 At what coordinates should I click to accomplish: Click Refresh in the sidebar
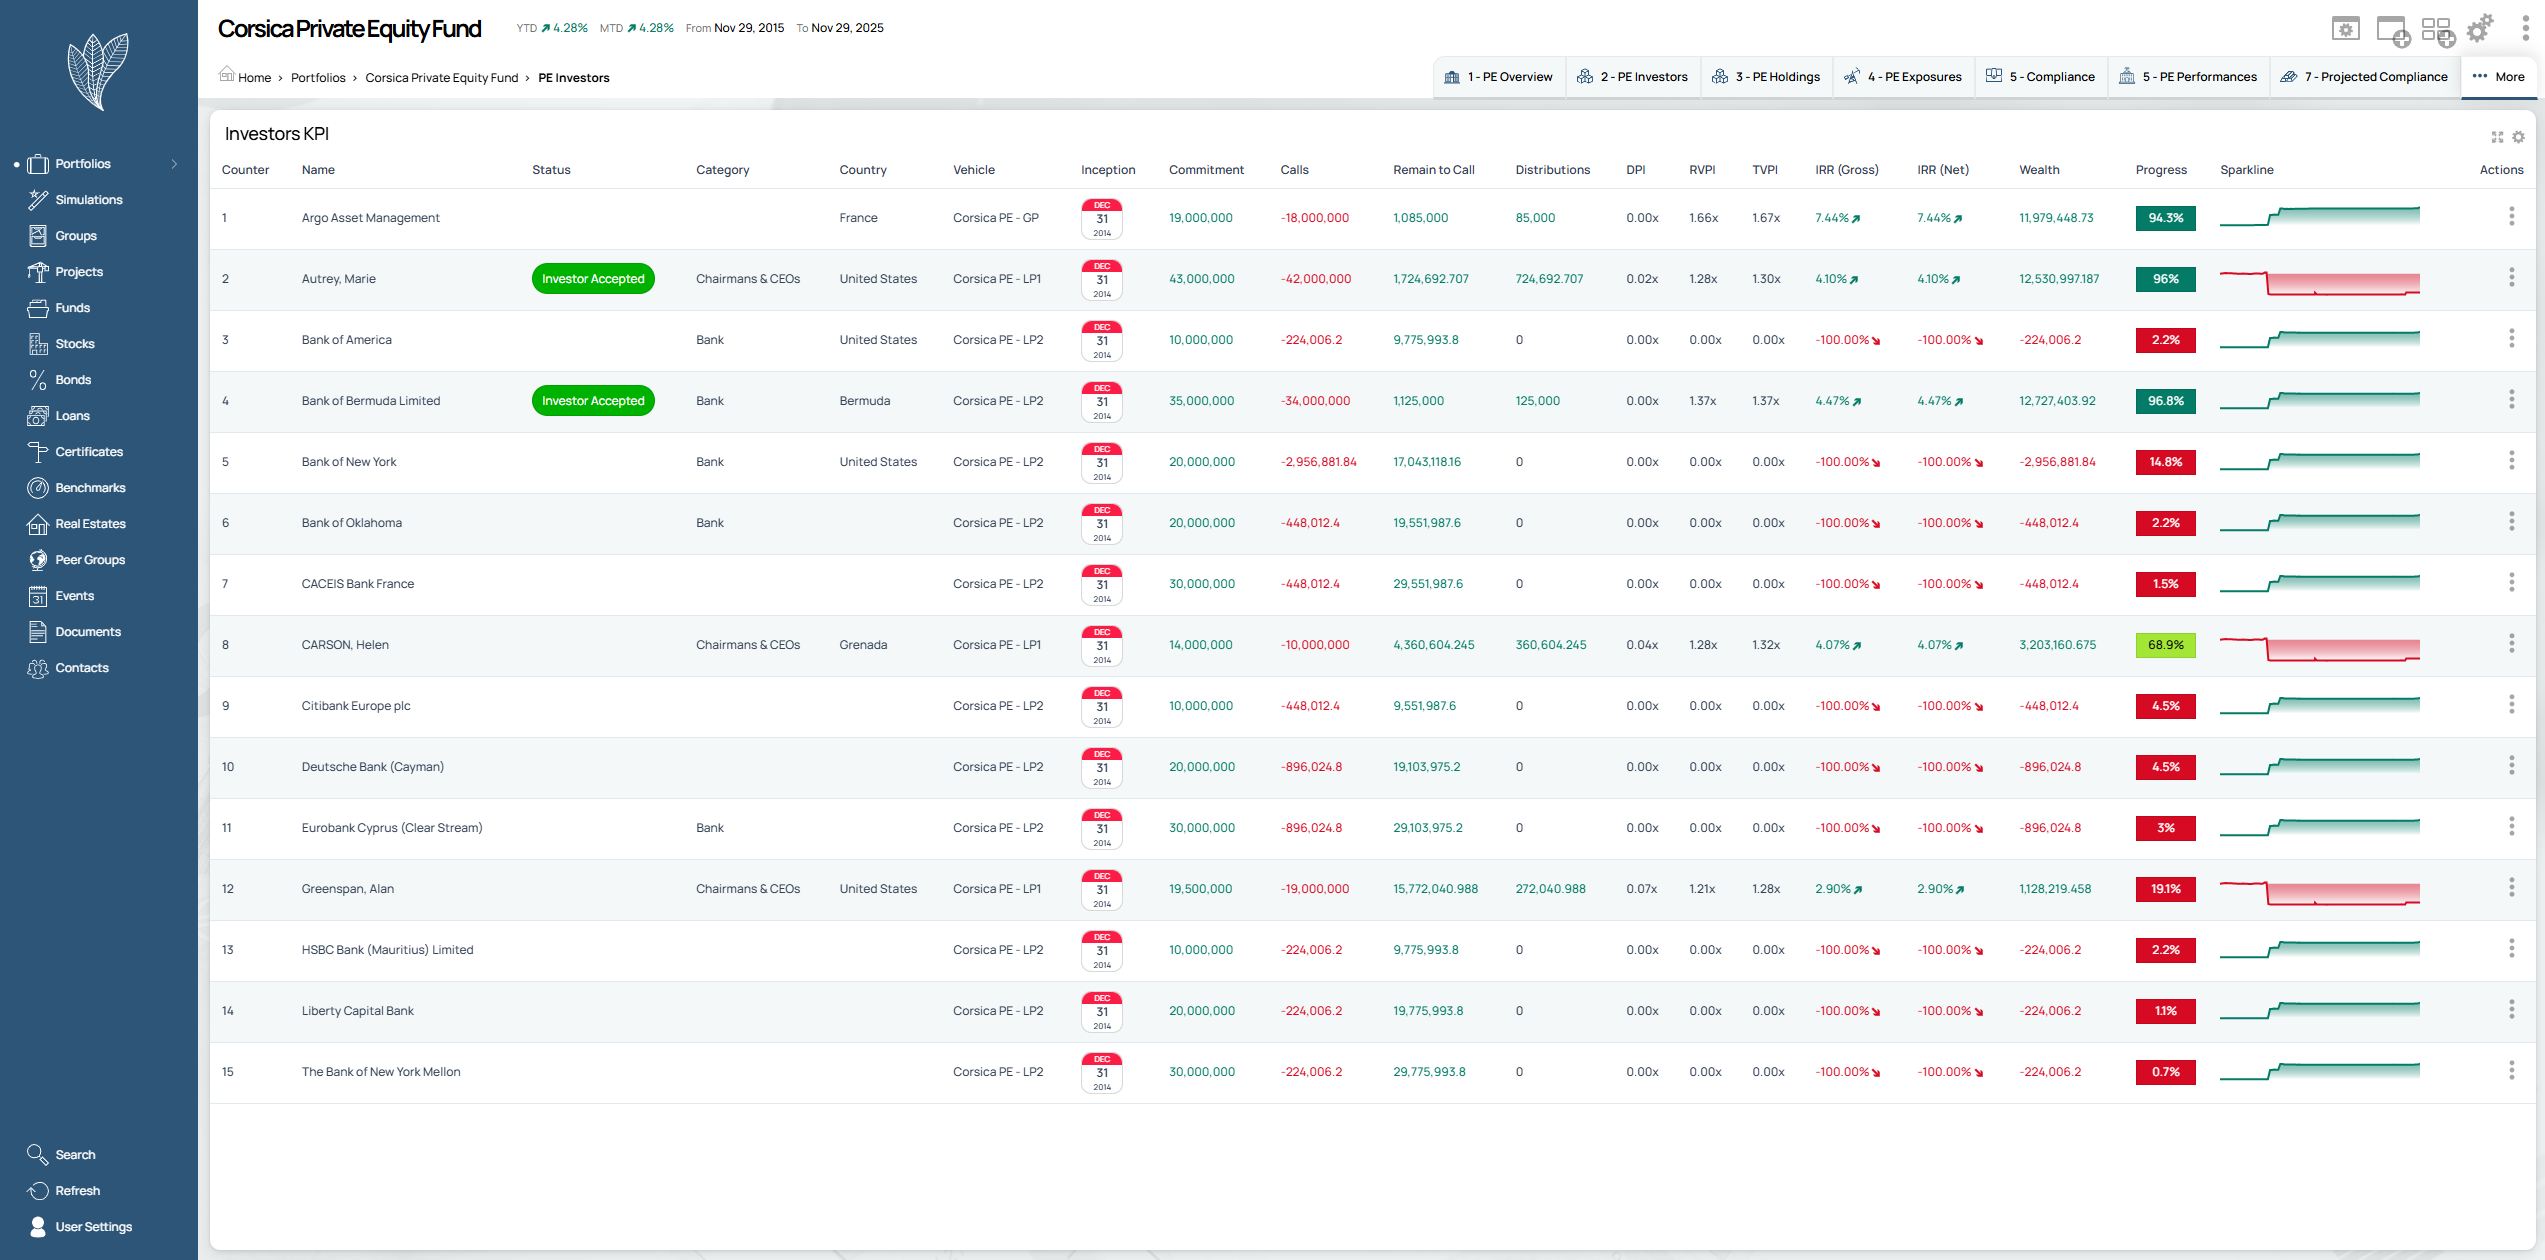77,1191
